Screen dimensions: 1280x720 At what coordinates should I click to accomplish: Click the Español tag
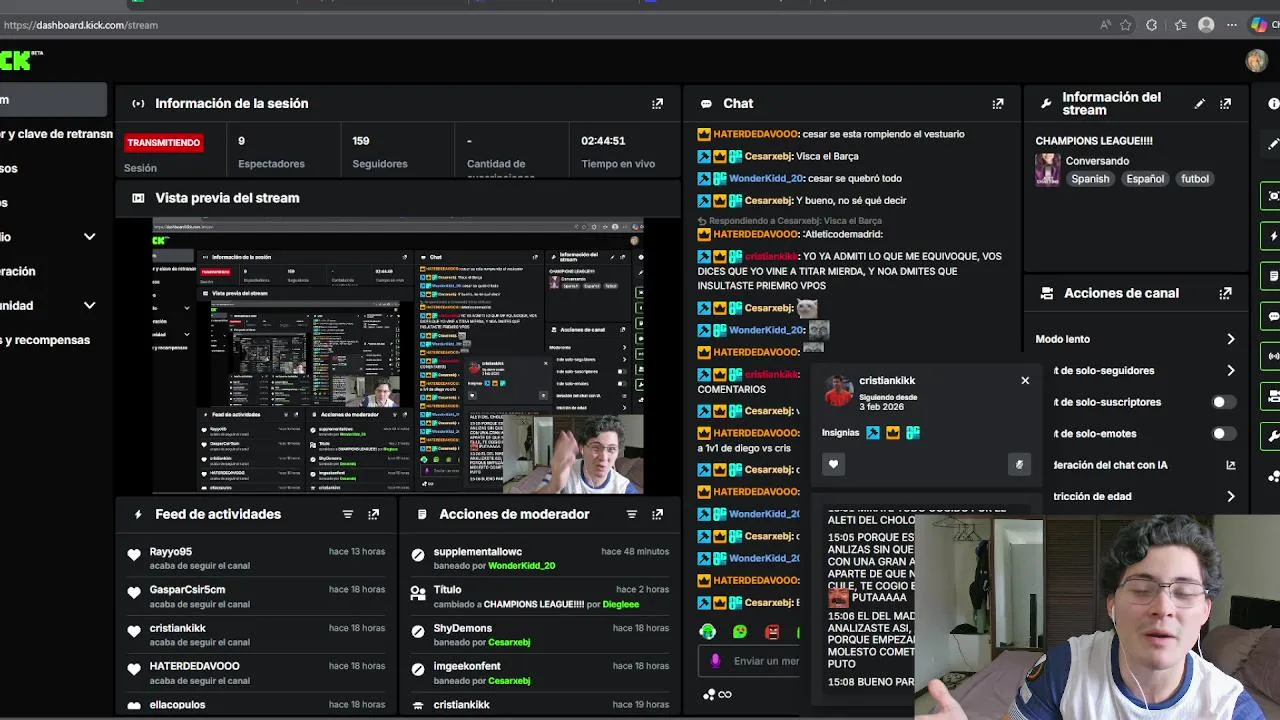pos(1145,179)
